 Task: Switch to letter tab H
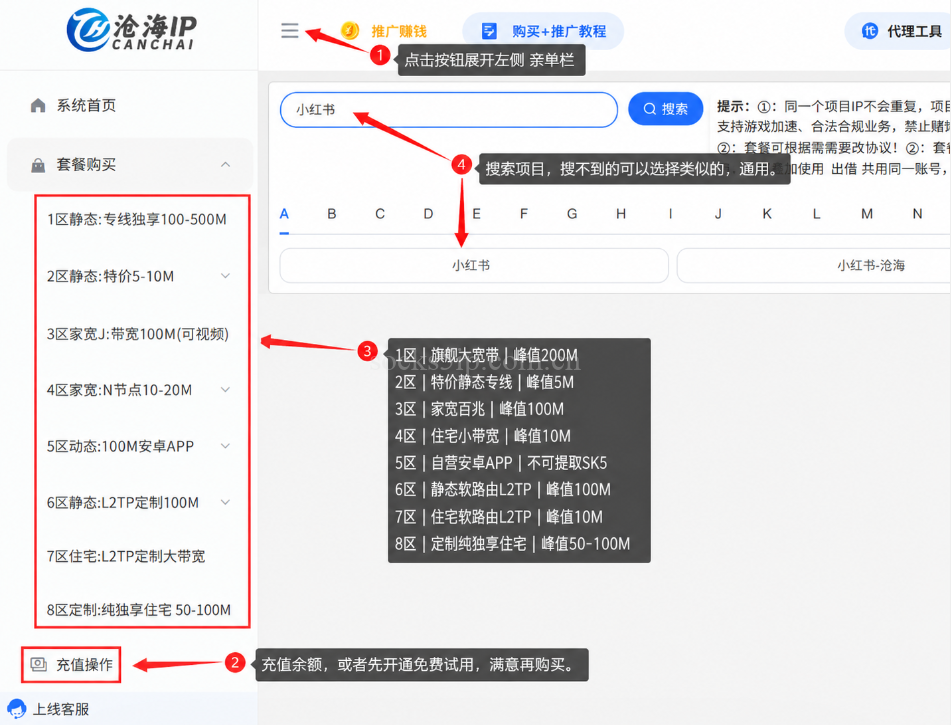coord(621,214)
